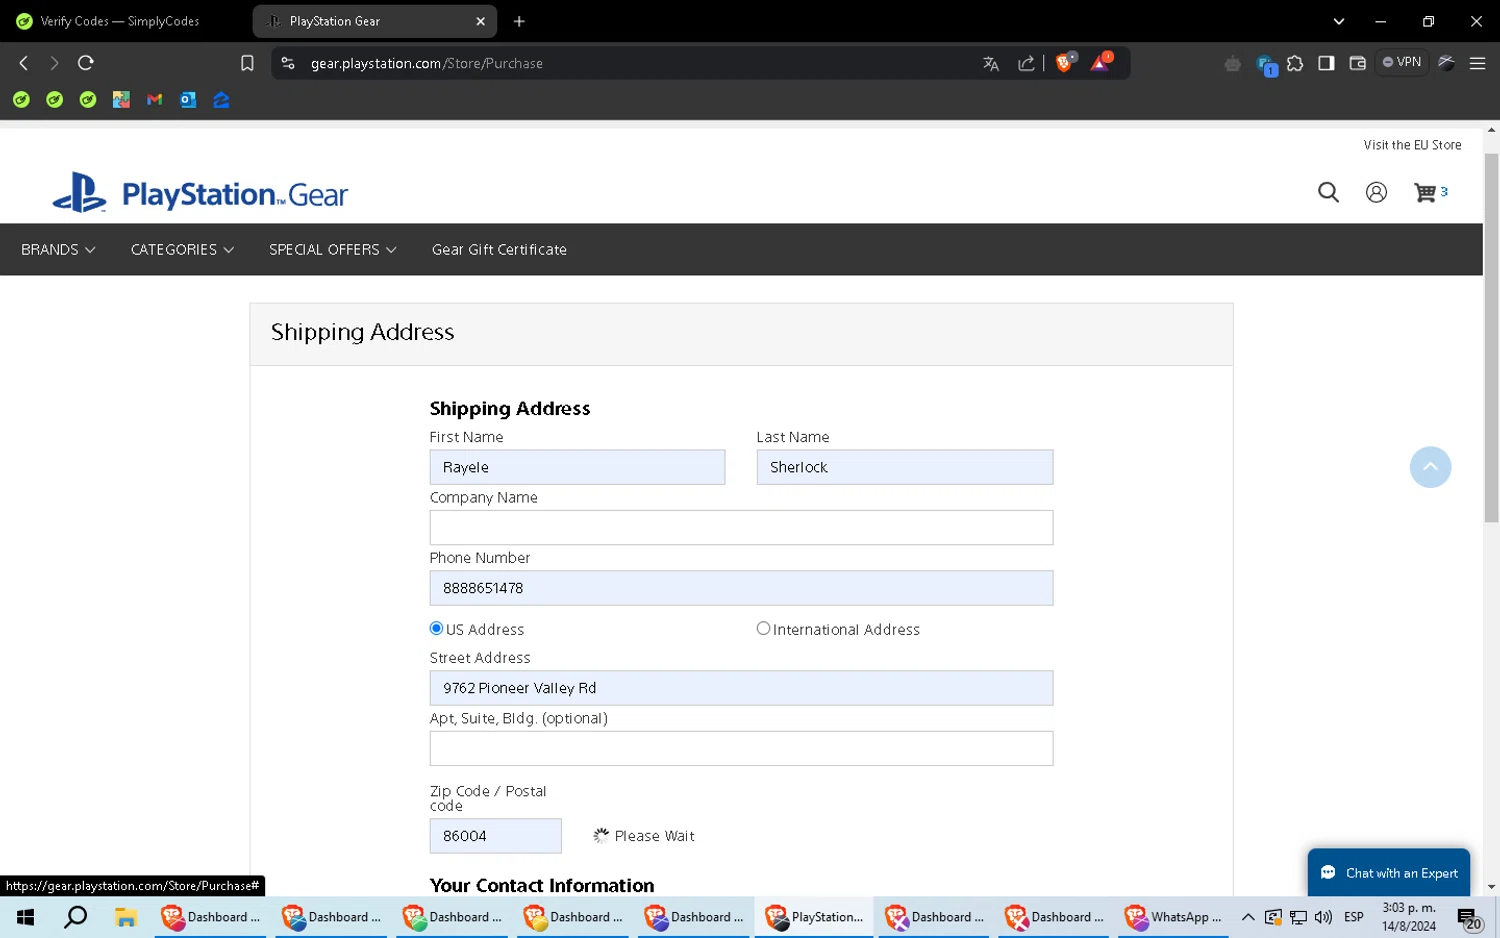
Task: Open the site search magnifier icon
Action: [1328, 192]
